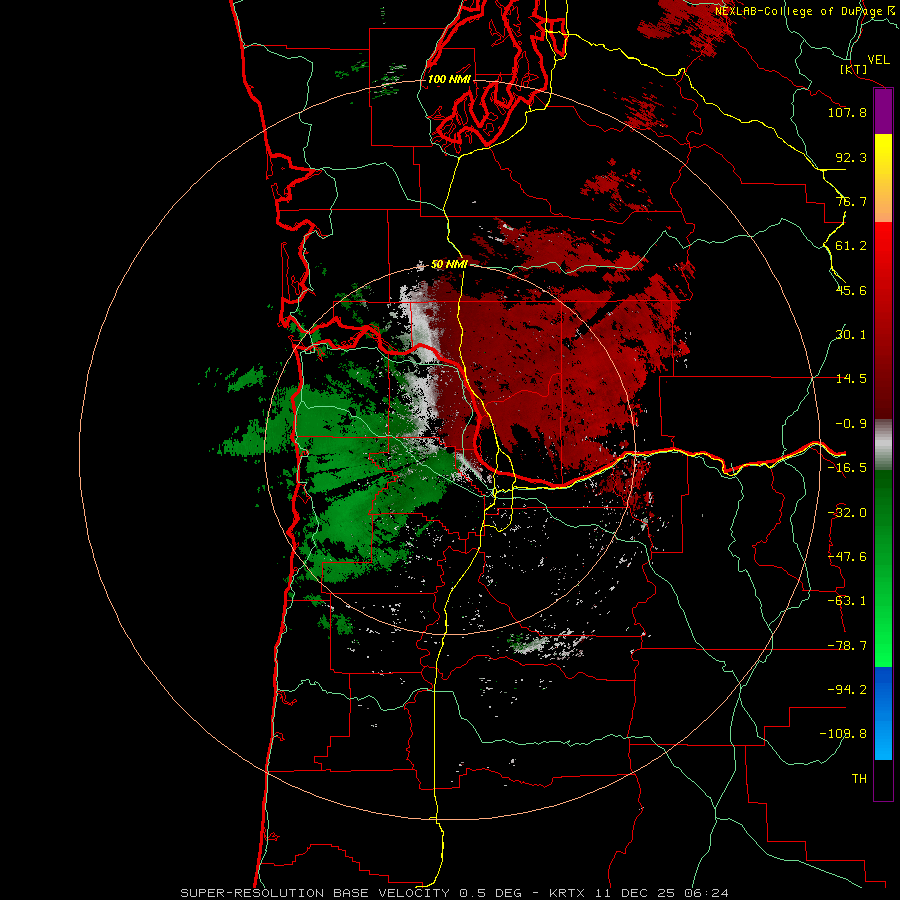The image size is (900, 900).
Task: Click the [KT] units label
Action: tap(853, 69)
